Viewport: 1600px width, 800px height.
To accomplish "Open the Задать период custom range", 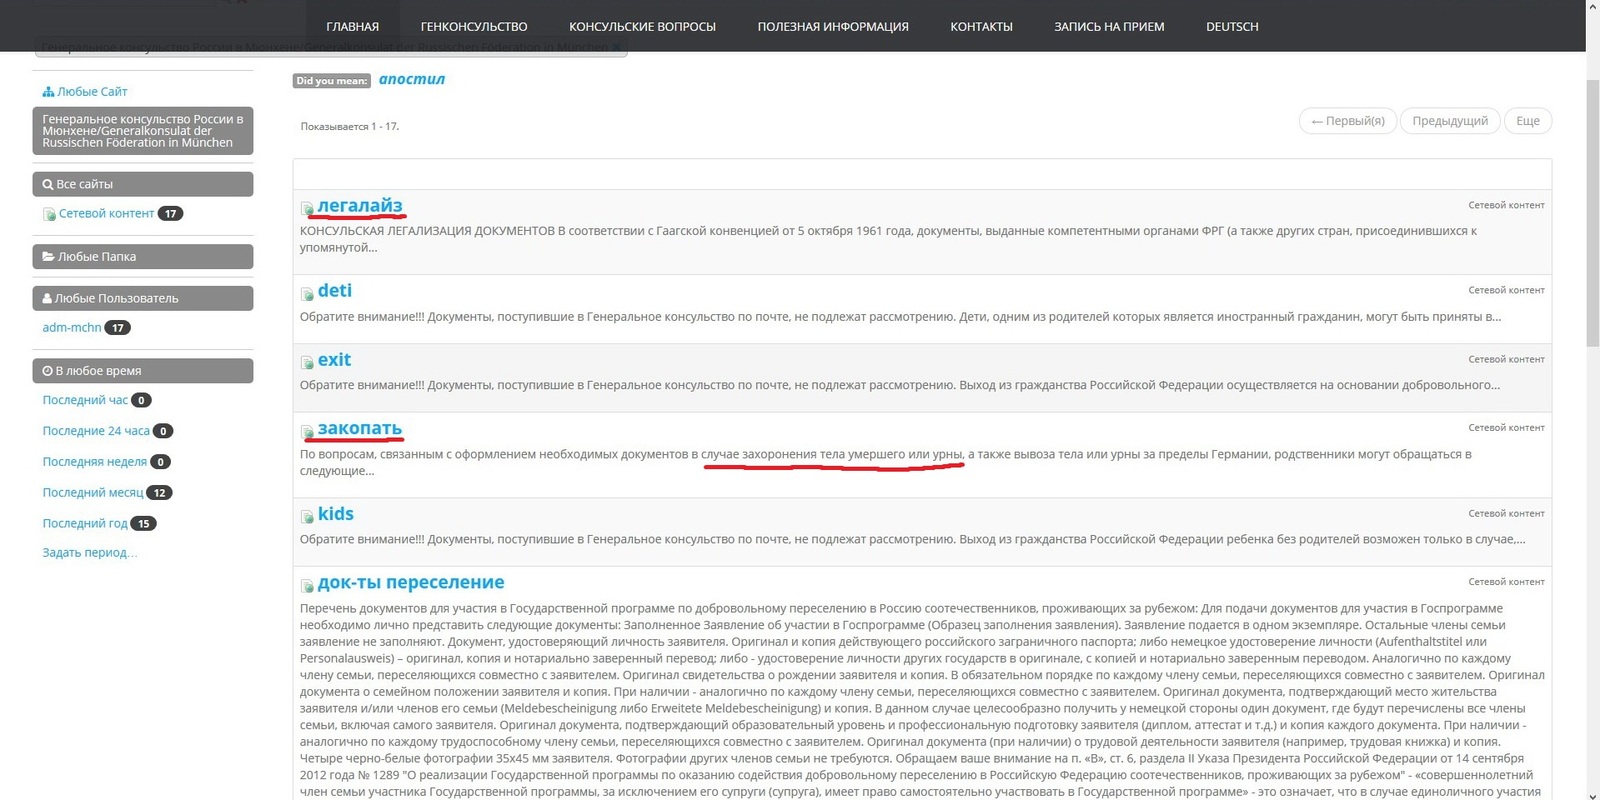I will click(x=89, y=552).
